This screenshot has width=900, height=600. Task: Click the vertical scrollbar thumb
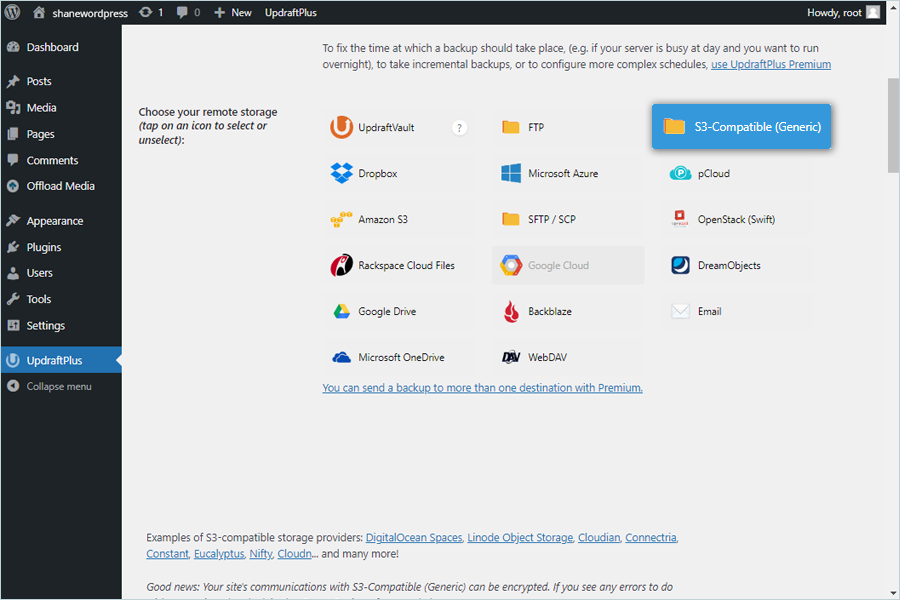893,125
